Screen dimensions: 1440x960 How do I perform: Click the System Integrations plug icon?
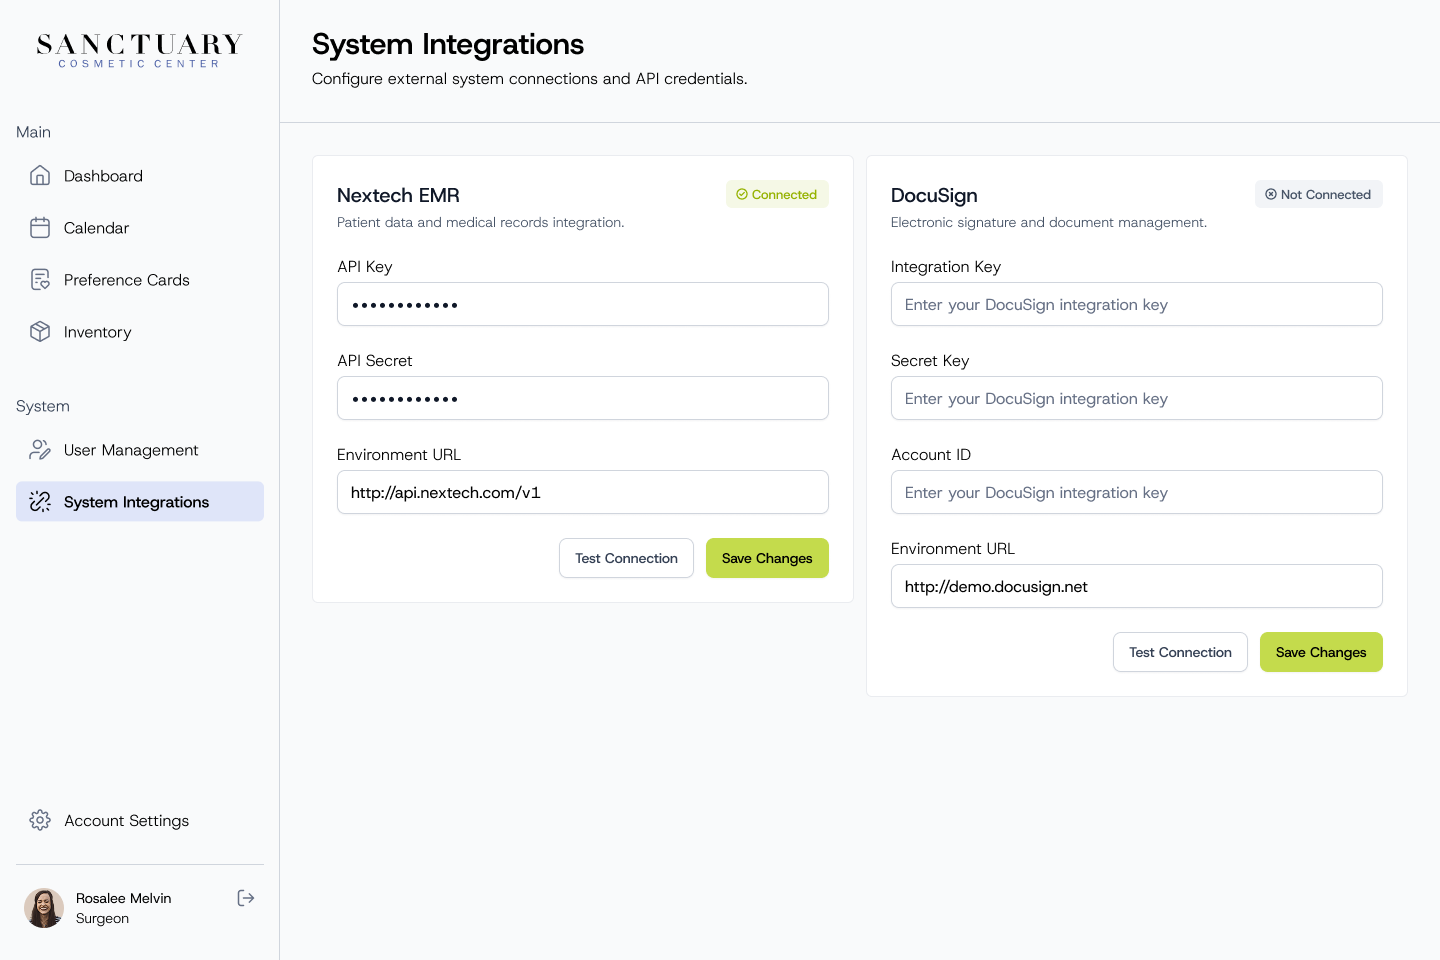pyautogui.click(x=40, y=502)
